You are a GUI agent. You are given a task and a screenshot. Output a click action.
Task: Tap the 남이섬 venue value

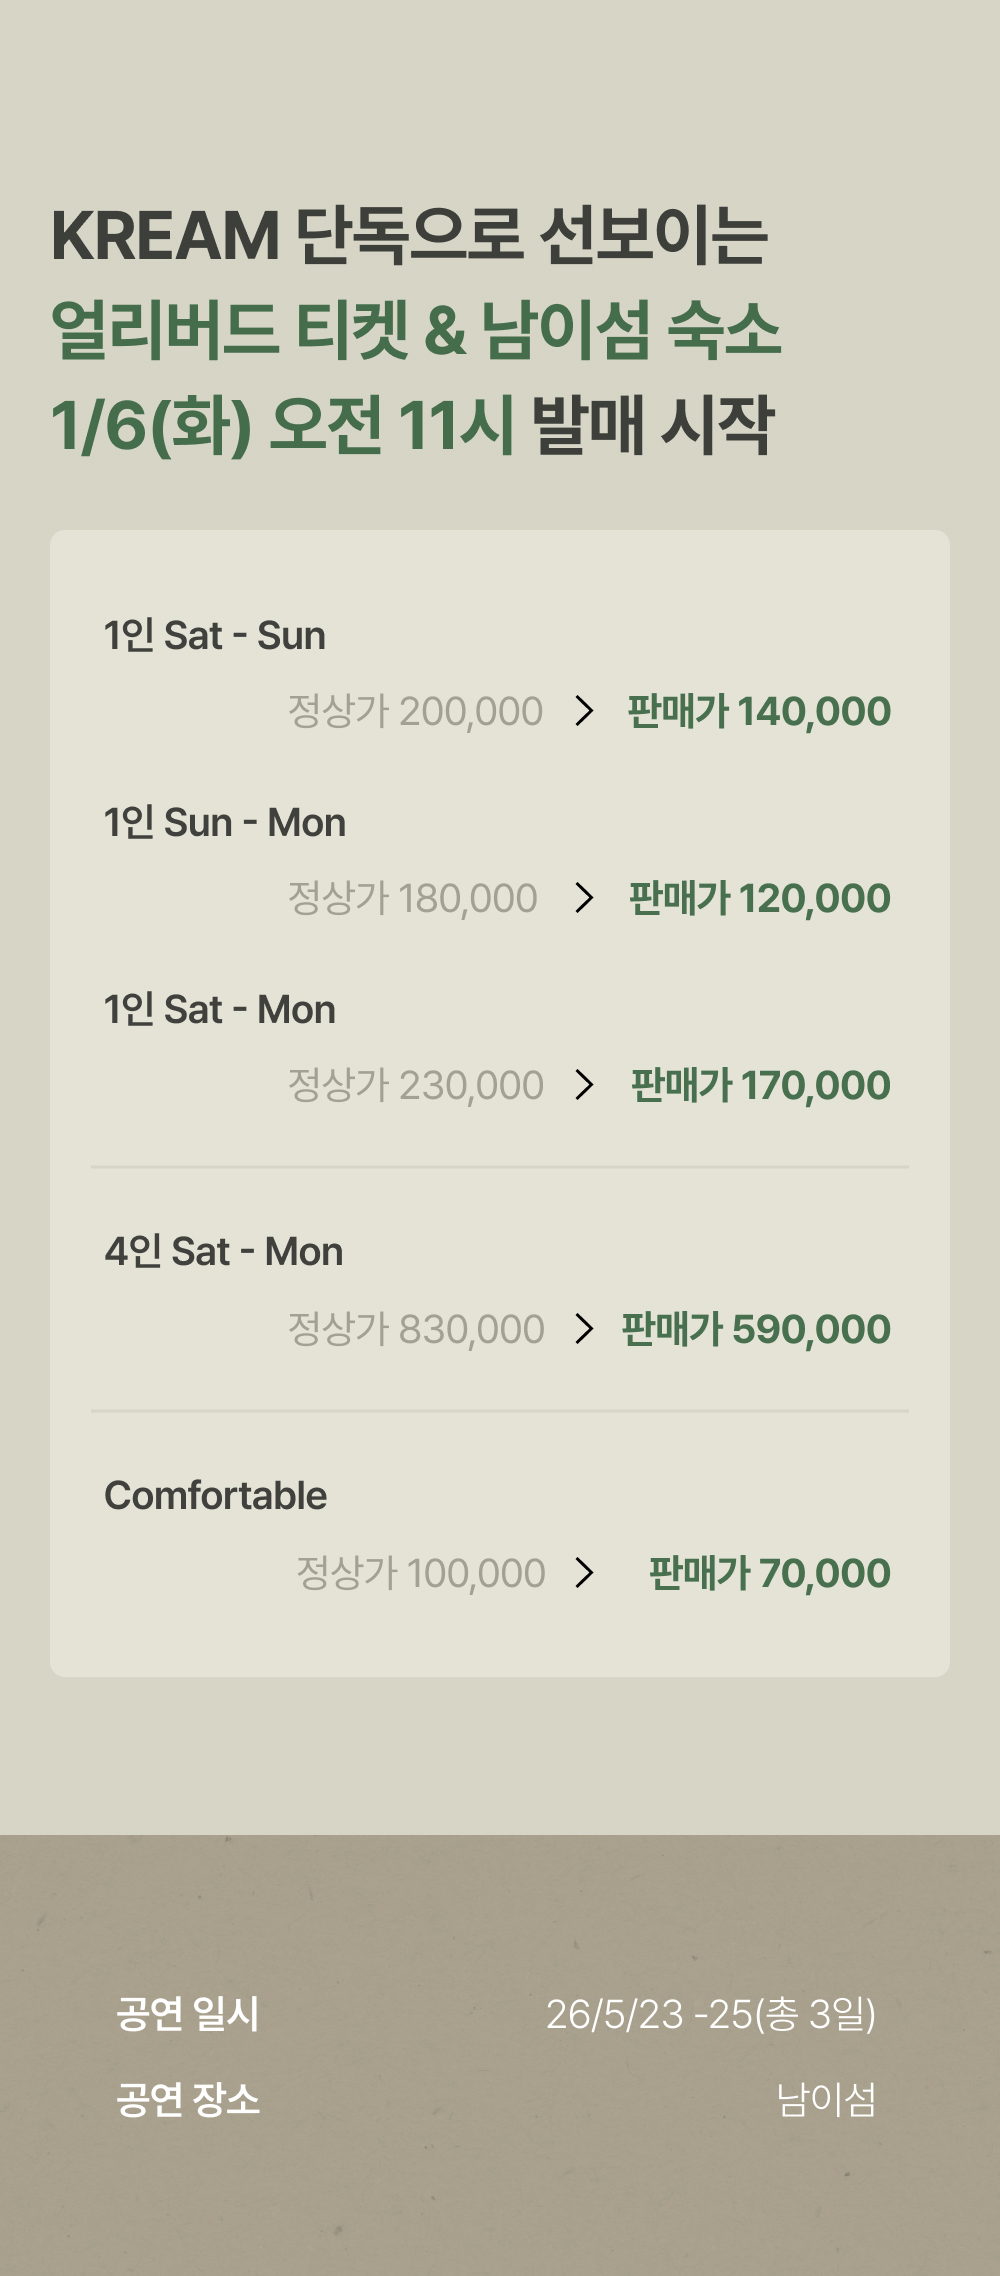tap(827, 2099)
